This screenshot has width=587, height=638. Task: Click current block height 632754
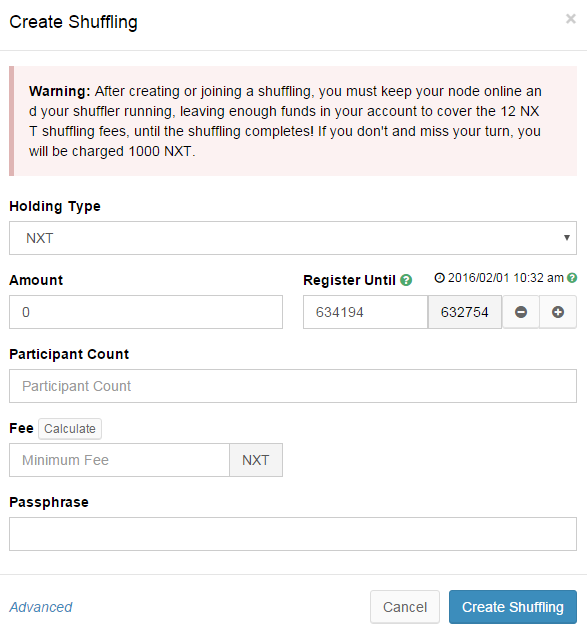coord(465,312)
